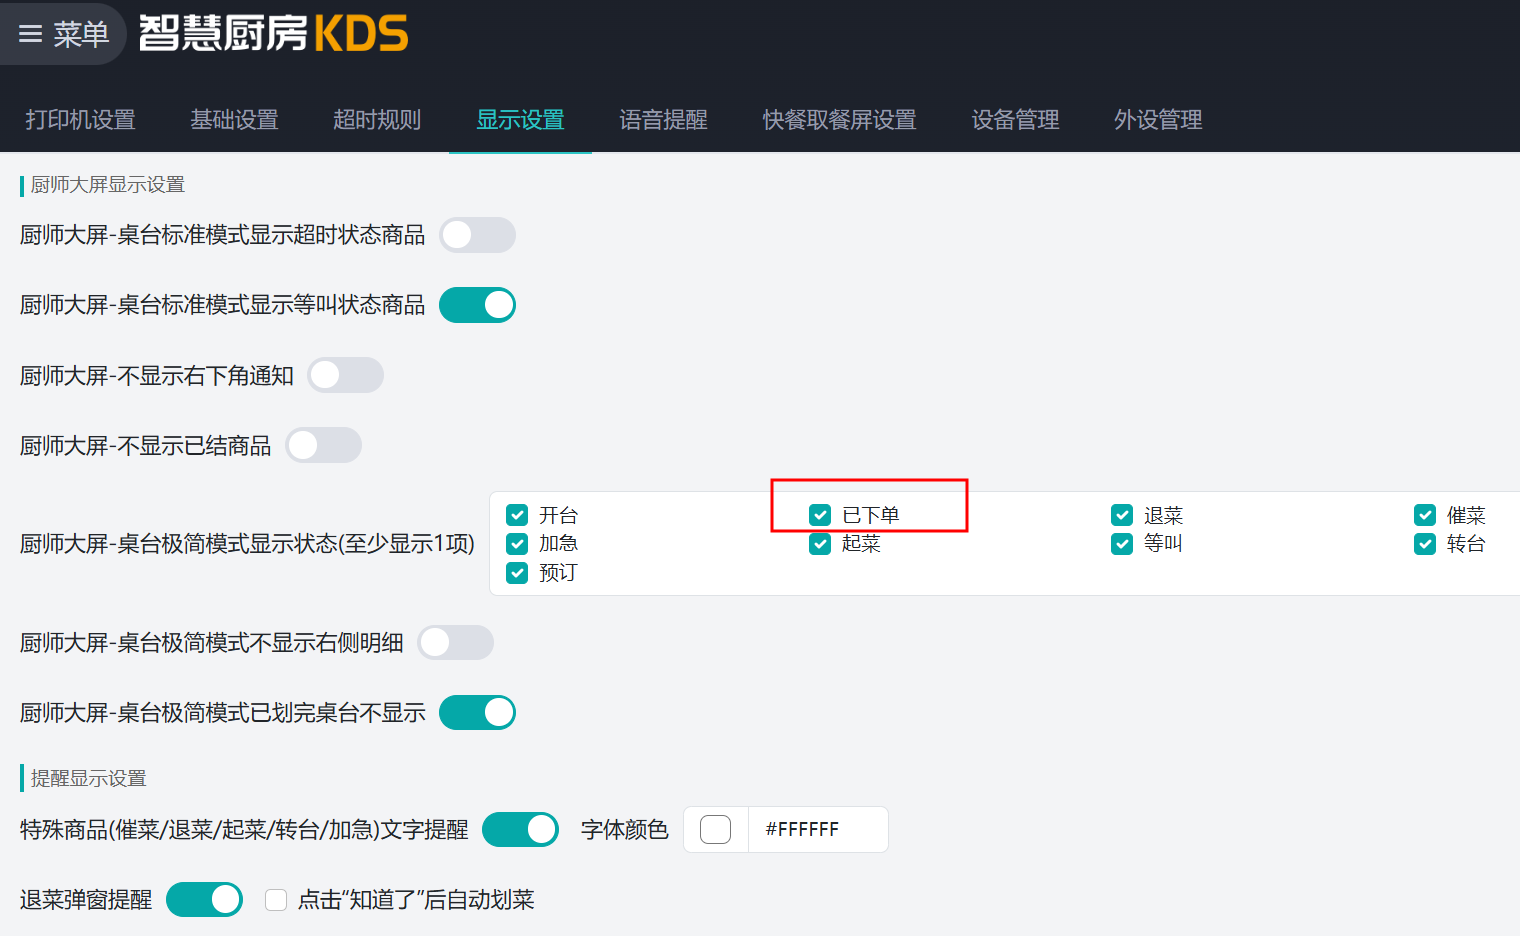Click the 提醒显示设置 section heading
Screen dimensions: 1520x936
89,778
